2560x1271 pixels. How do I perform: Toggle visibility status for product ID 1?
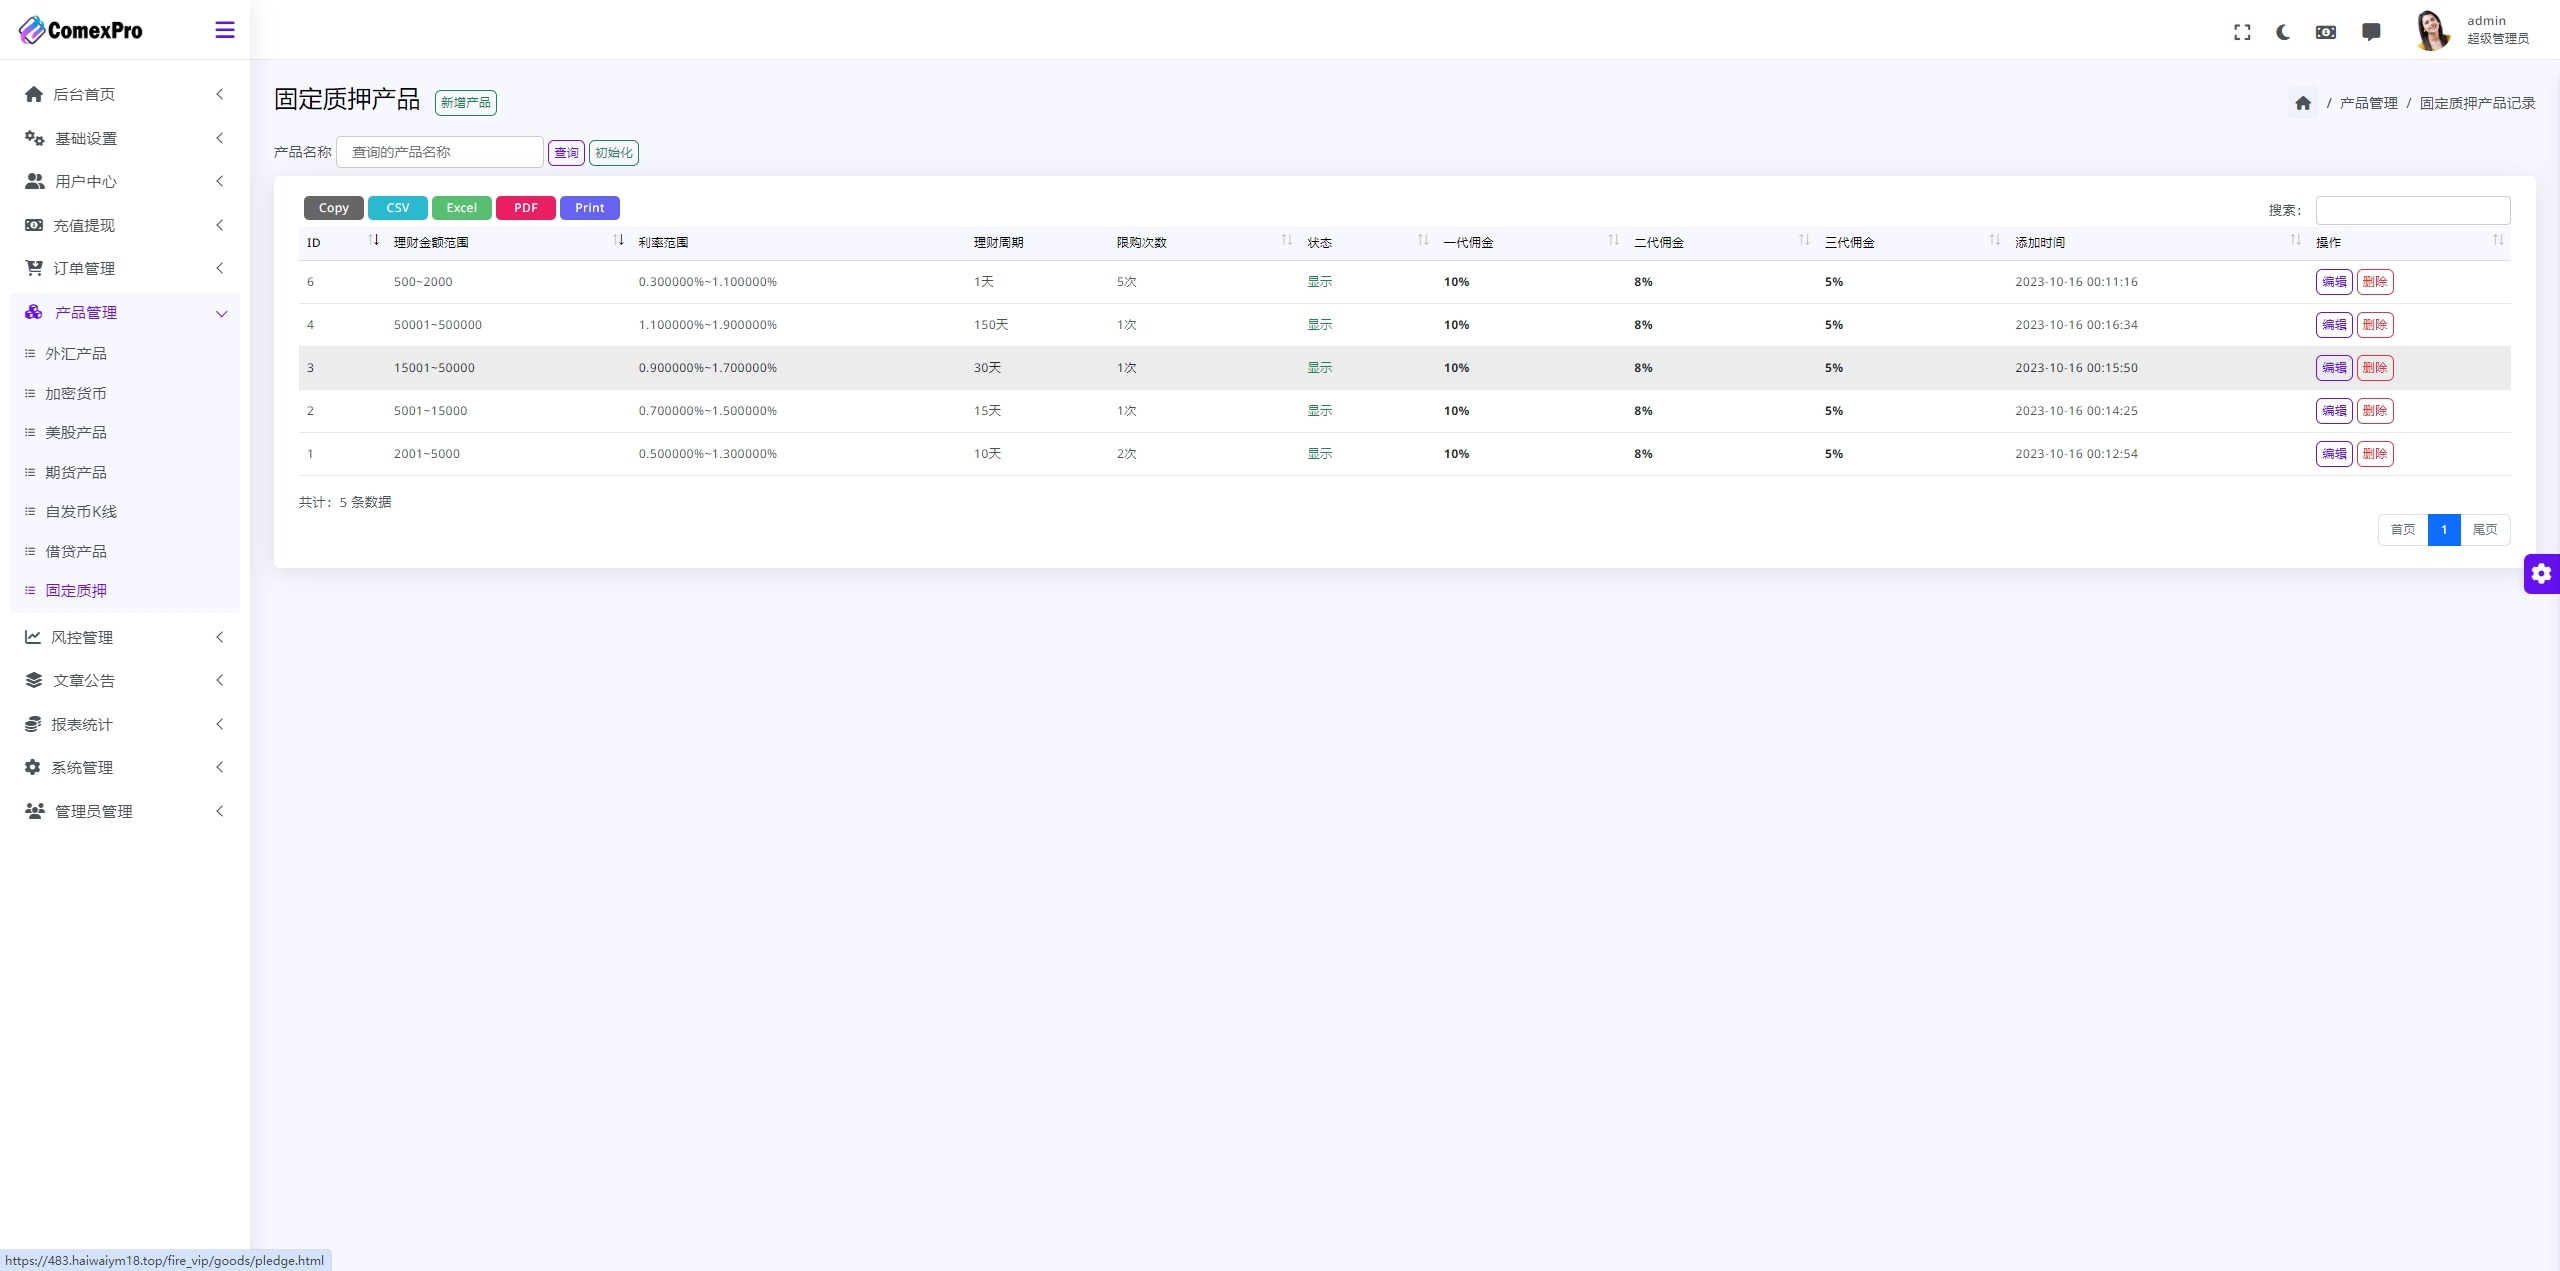[x=1321, y=454]
